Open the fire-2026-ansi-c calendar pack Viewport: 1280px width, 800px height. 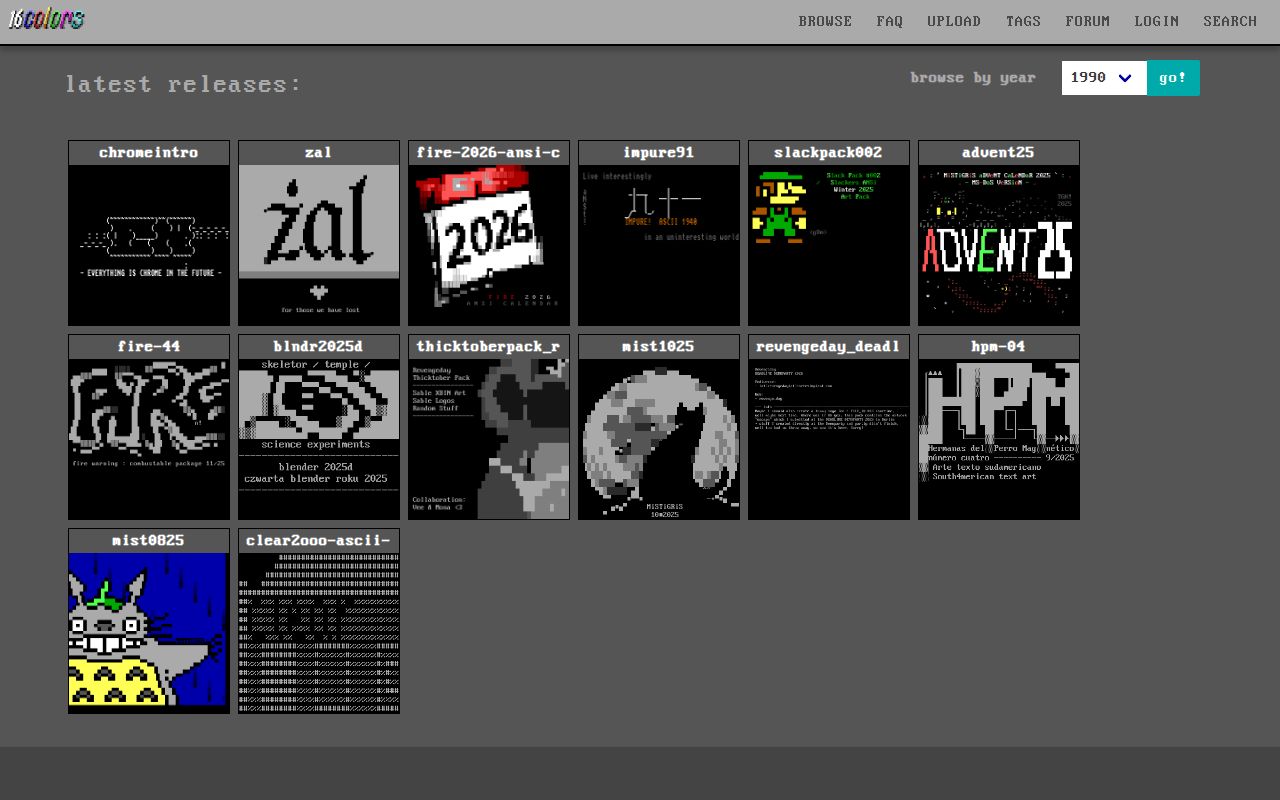[488, 240]
